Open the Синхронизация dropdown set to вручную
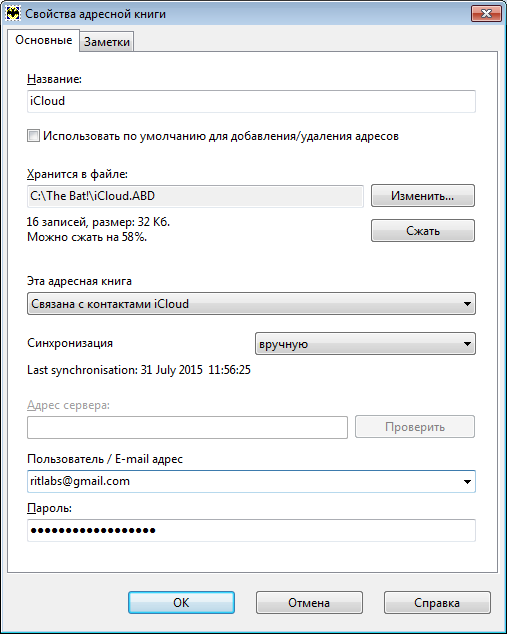This screenshot has width=507, height=634. [x=365, y=344]
